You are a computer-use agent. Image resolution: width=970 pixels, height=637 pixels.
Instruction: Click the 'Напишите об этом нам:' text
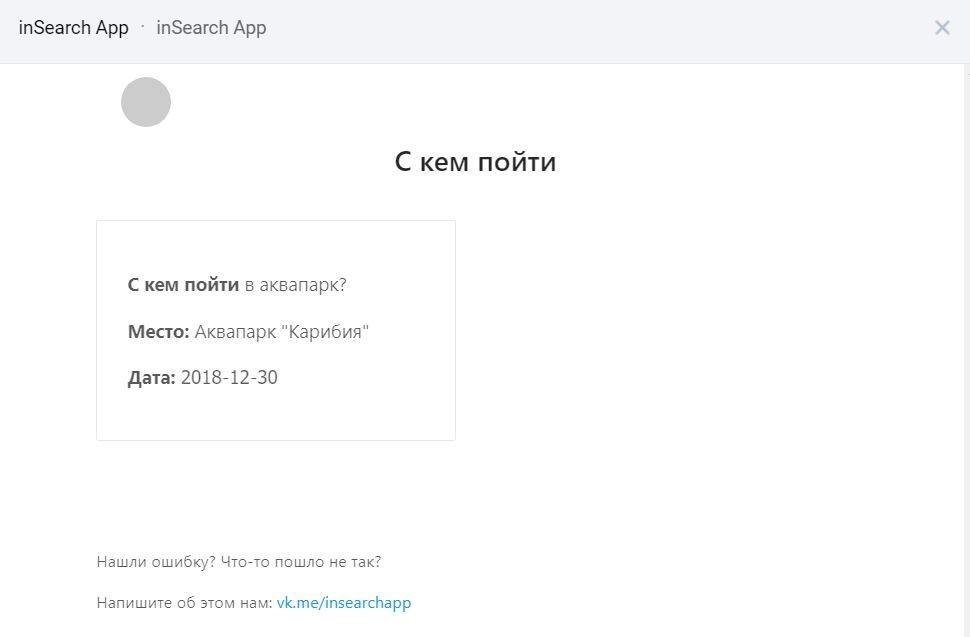(184, 602)
